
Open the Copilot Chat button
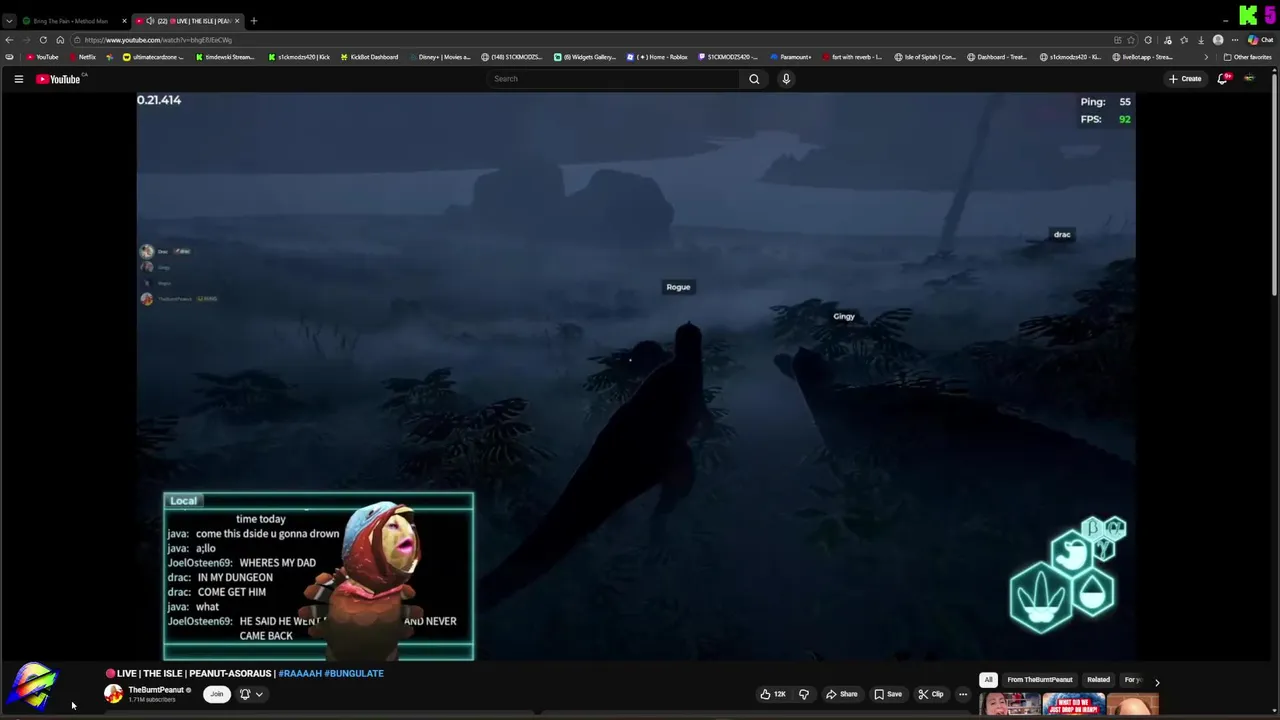[x=1260, y=40]
